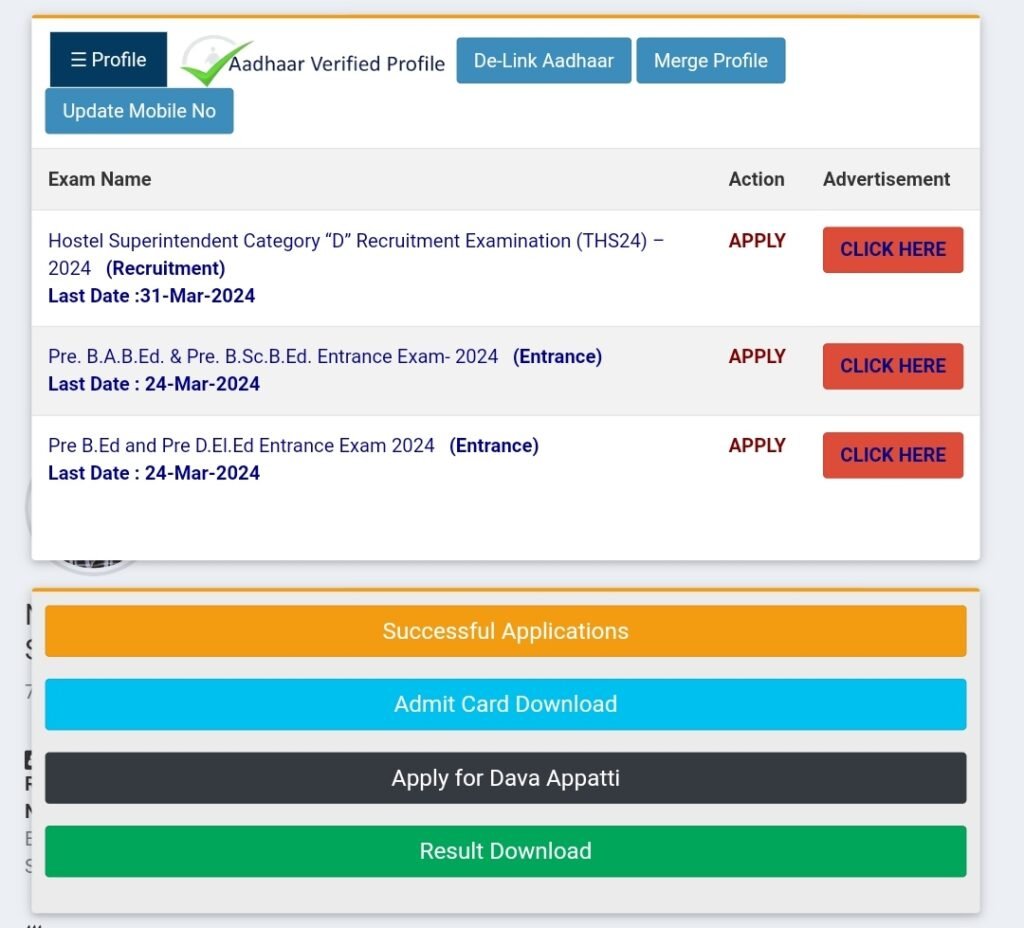Screen dimensions: 1024x928
Task: Click the Advertisement column header
Action: [x=886, y=180]
